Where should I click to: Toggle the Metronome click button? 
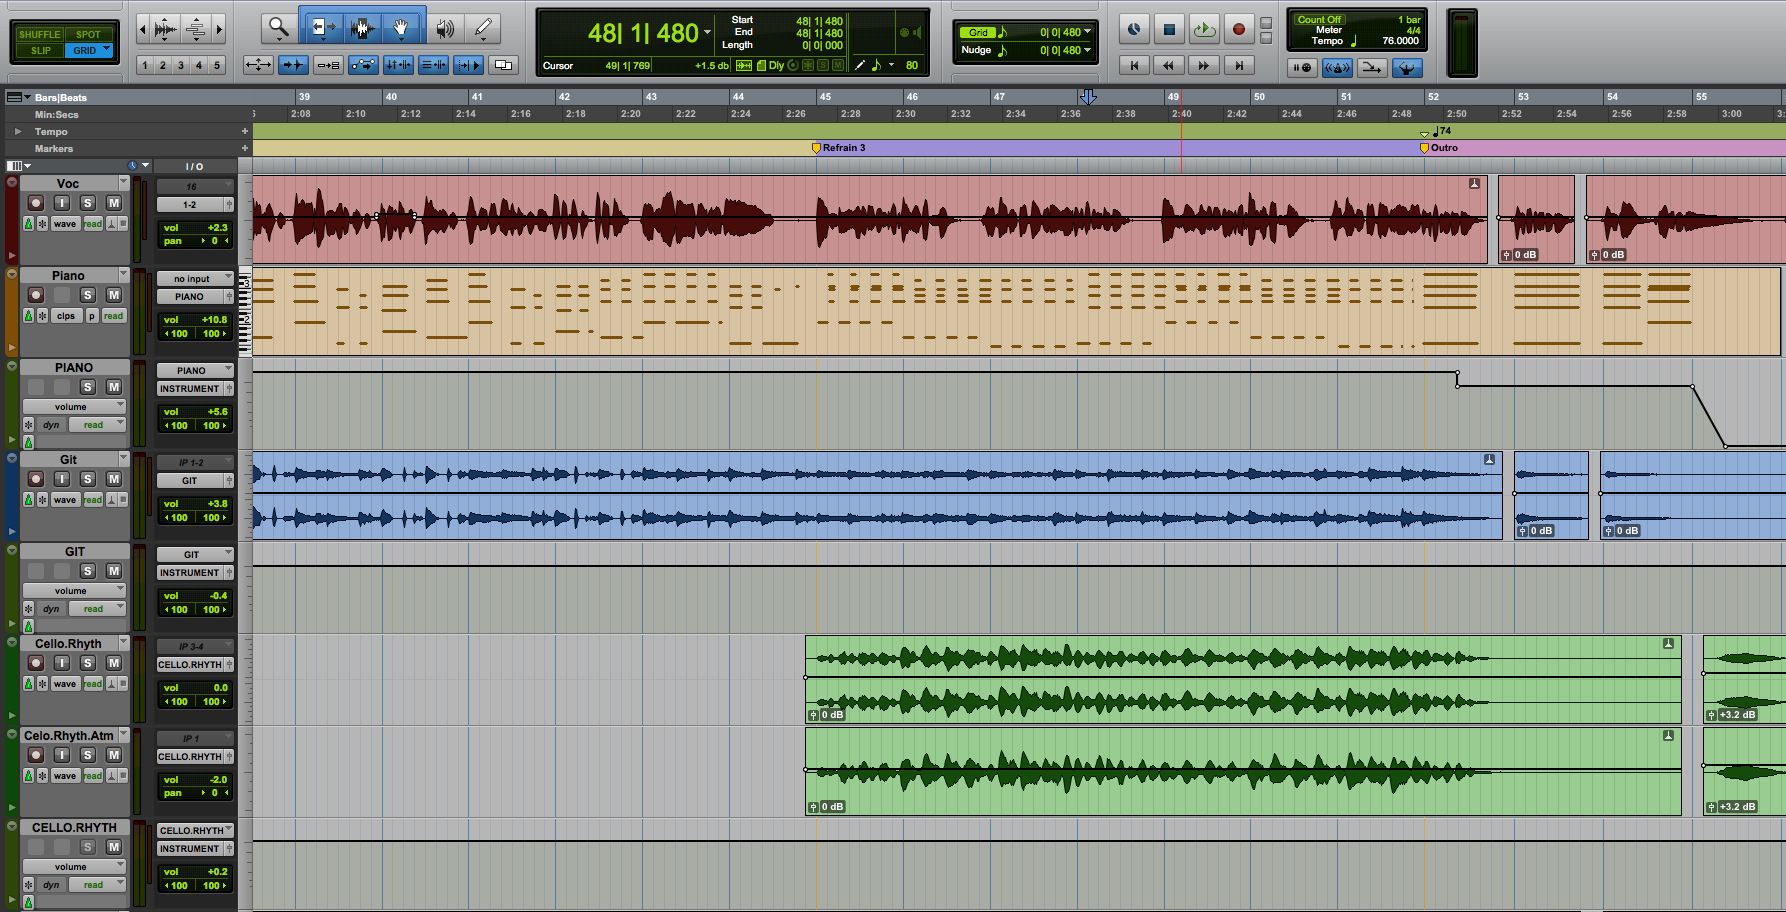pos(1337,67)
